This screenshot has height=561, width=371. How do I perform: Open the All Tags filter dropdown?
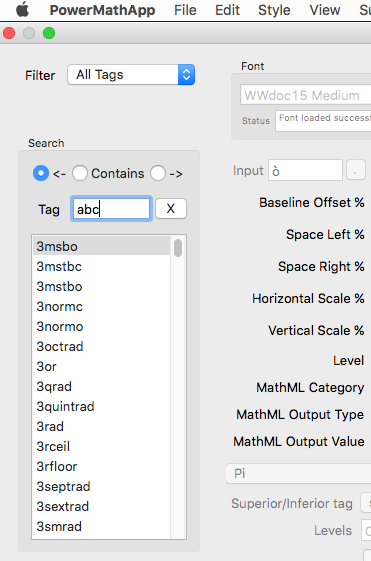tap(131, 75)
